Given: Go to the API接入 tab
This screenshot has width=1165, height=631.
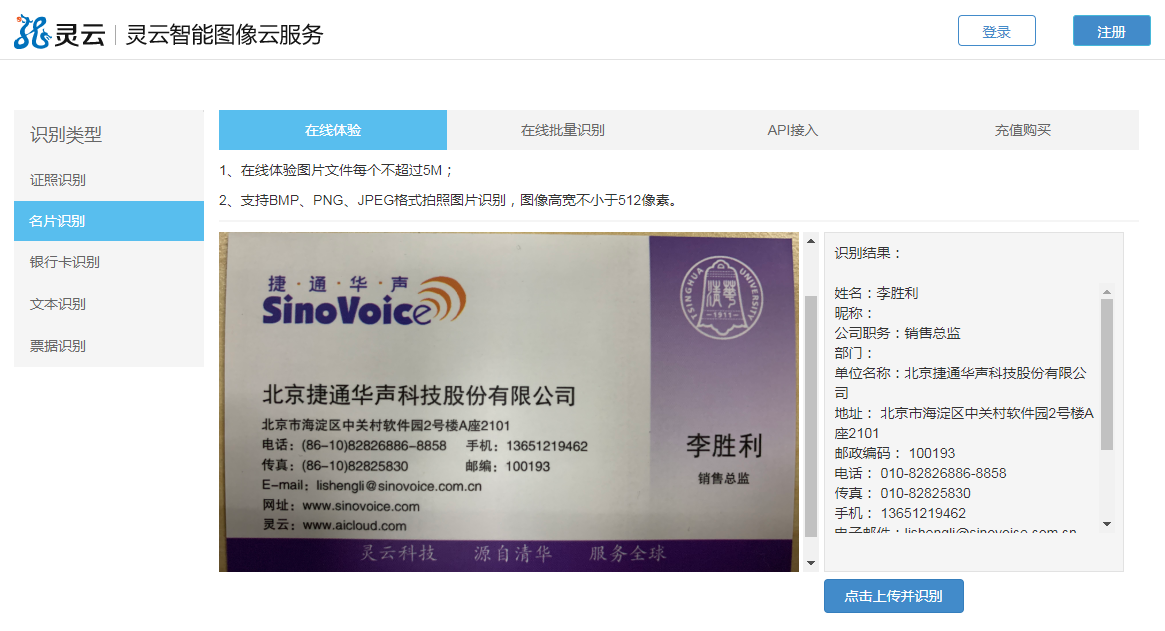Looking at the screenshot, I should pos(792,130).
